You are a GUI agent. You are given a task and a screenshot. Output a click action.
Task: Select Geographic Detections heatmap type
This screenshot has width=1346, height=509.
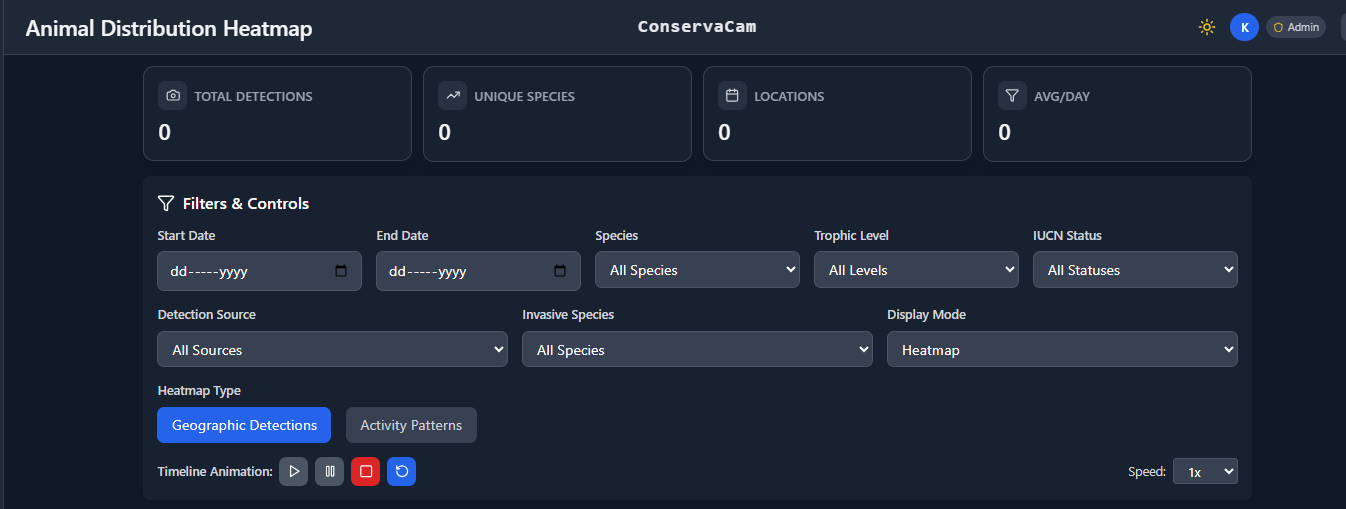click(244, 425)
